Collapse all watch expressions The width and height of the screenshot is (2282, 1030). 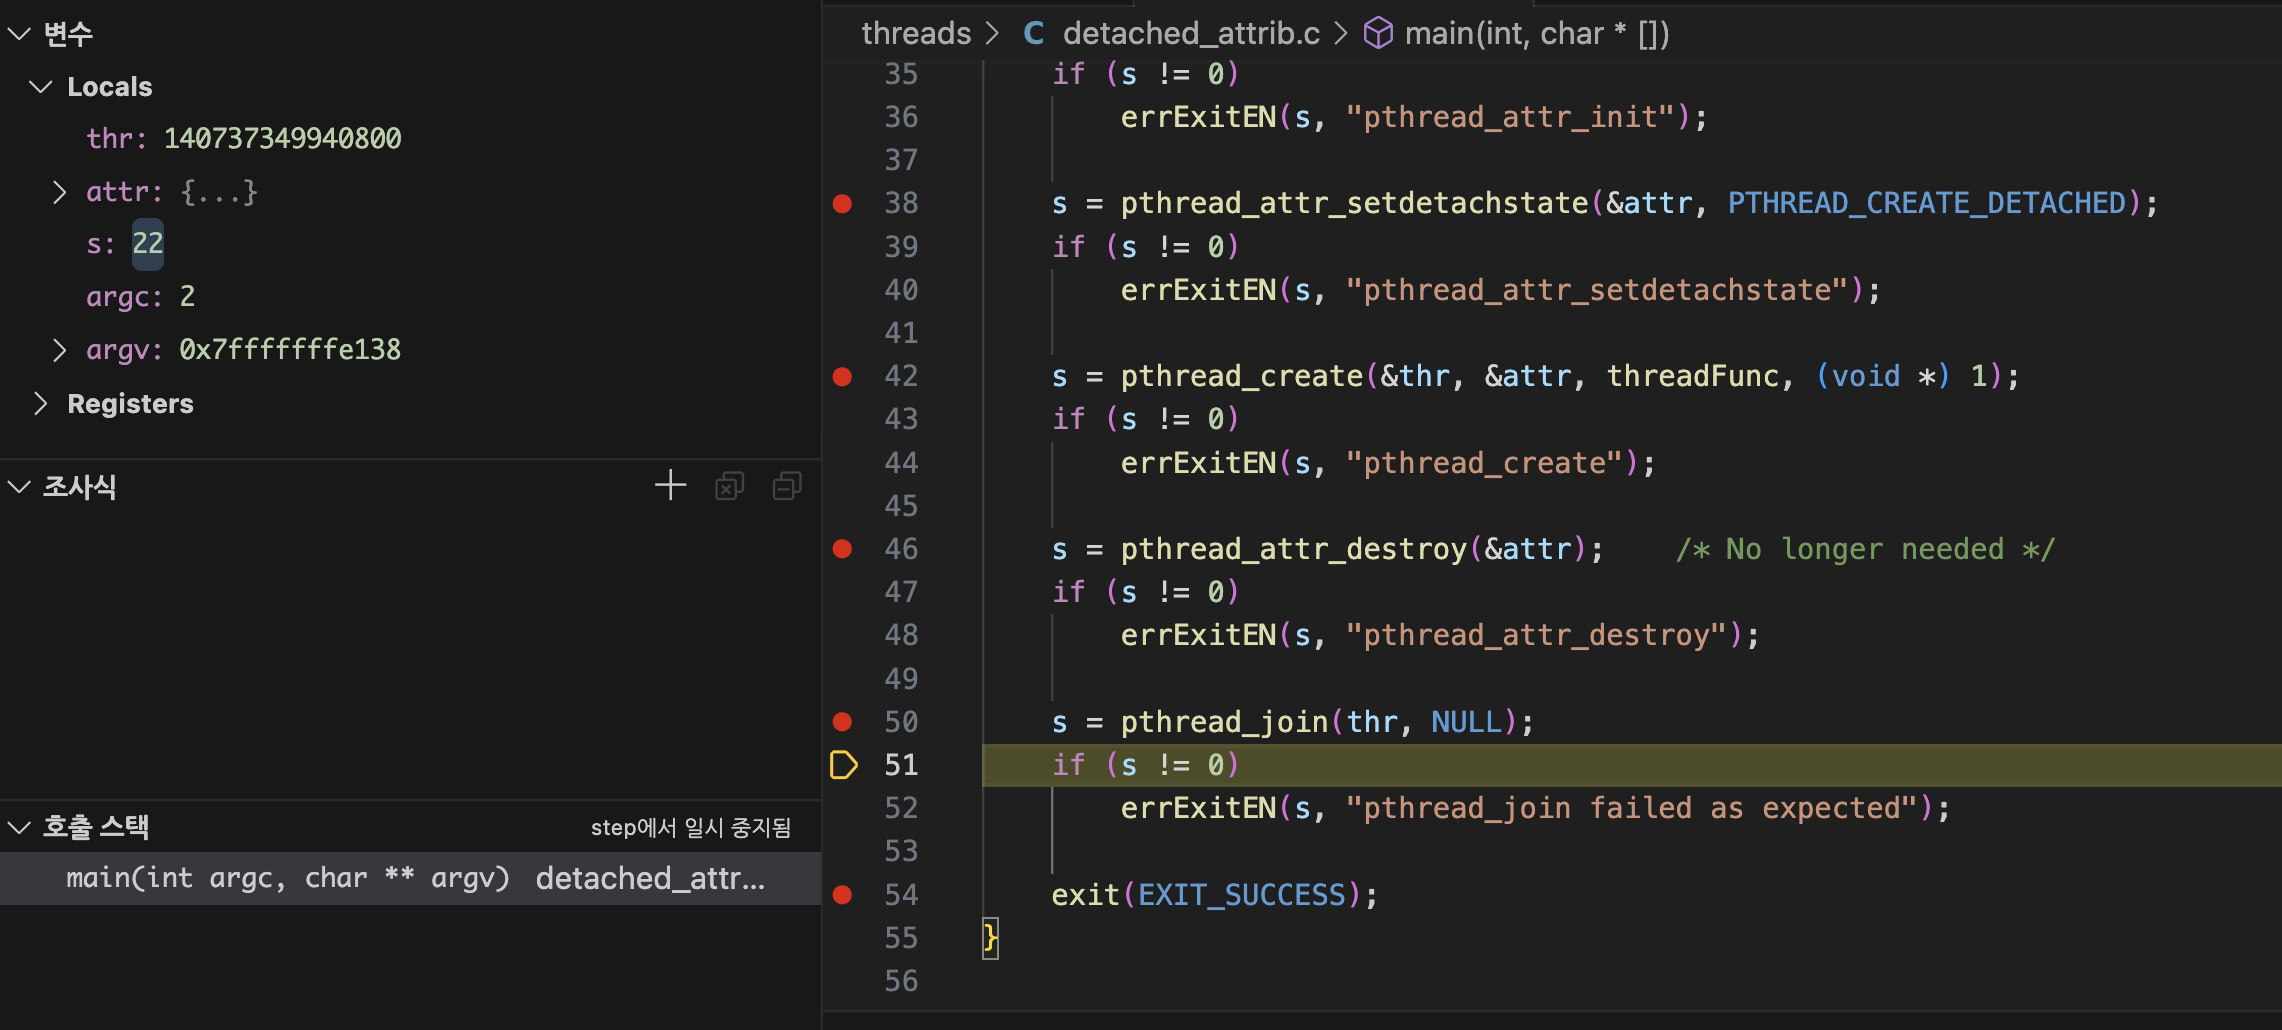pyautogui.click(x=787, y=486)
